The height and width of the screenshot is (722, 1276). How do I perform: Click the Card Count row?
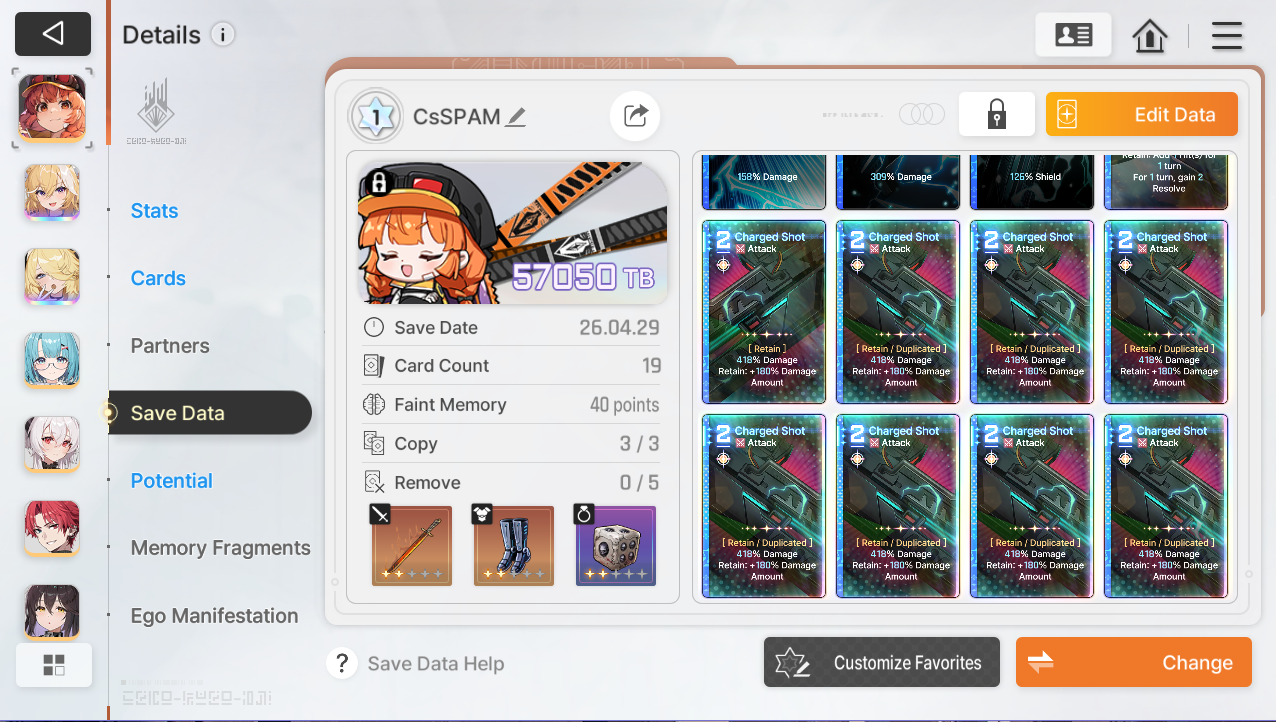point(511,366)
